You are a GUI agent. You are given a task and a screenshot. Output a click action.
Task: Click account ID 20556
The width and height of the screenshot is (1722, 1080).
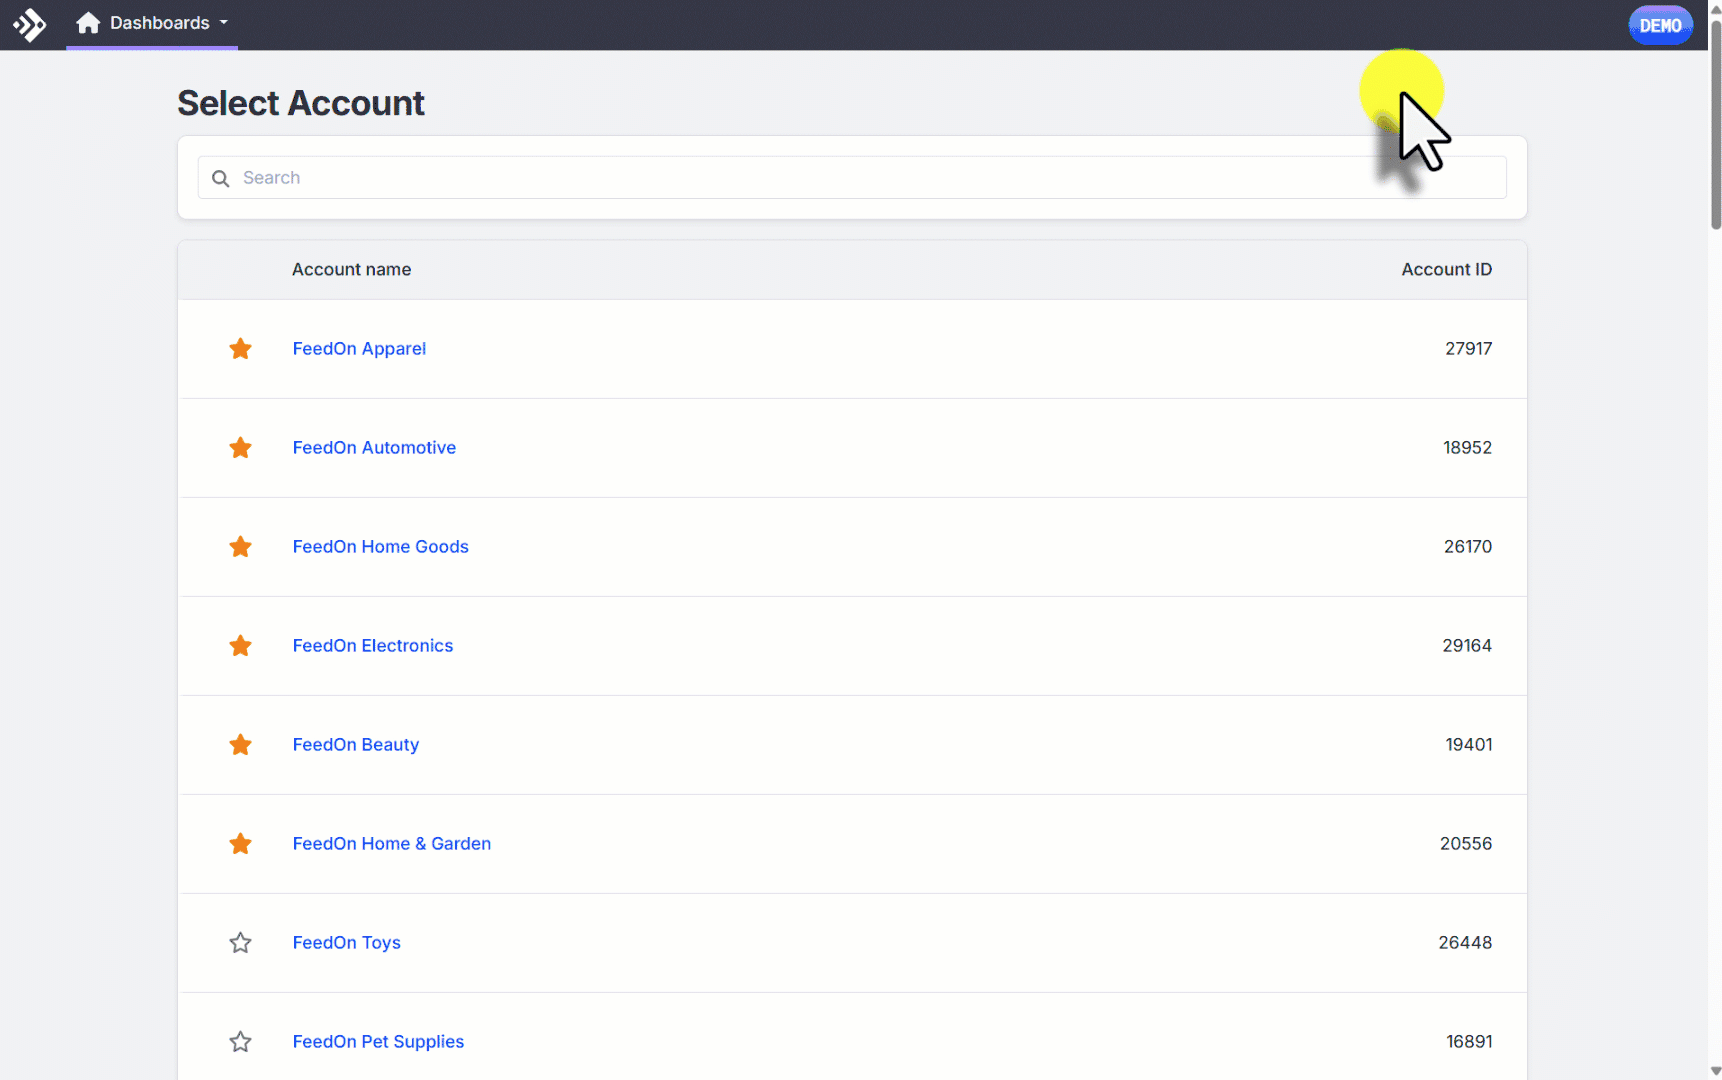point(1466,843)
